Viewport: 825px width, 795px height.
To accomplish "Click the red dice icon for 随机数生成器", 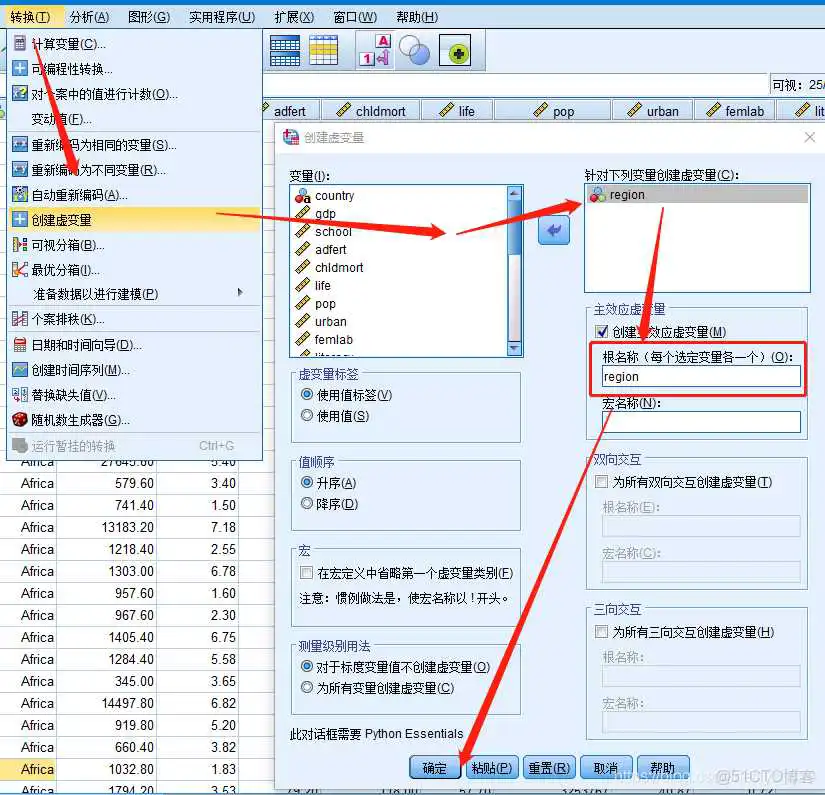I will (19, 420).
